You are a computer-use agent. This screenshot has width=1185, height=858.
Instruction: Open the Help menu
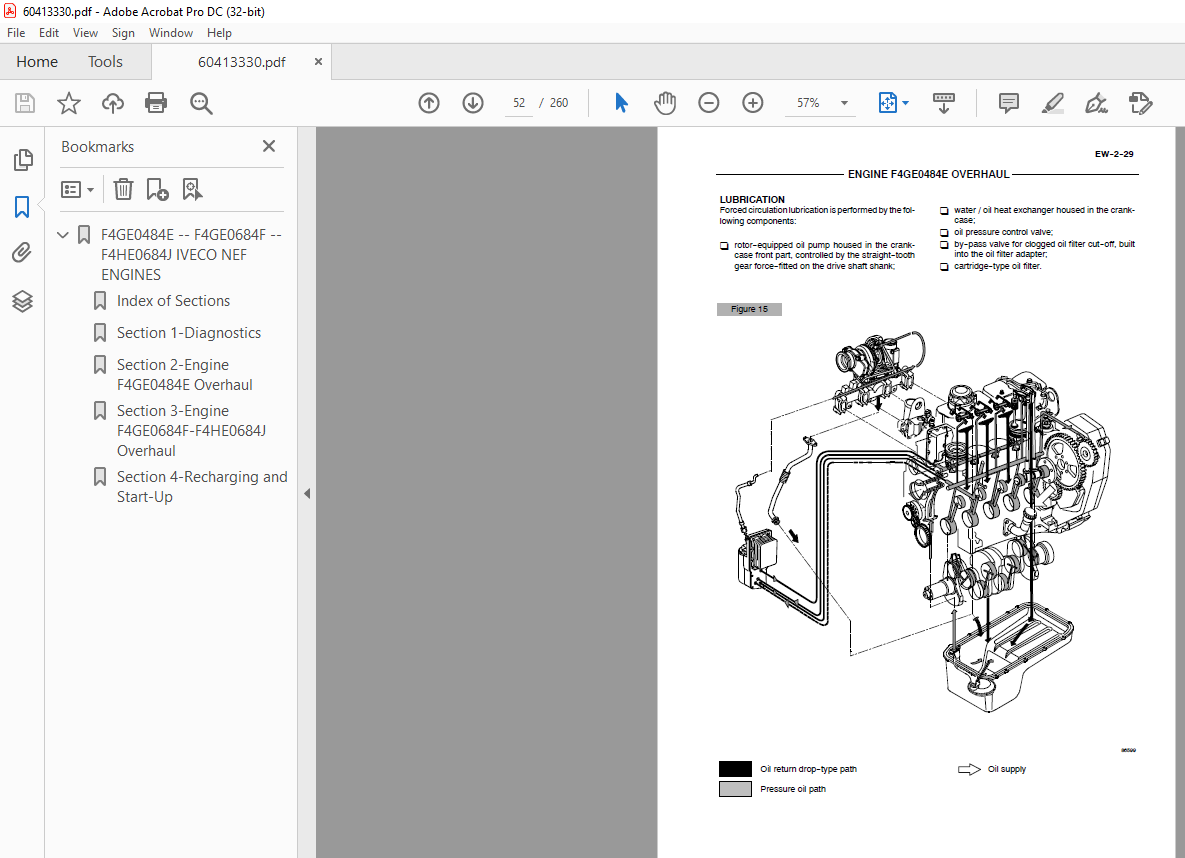(x=219, y=33)
